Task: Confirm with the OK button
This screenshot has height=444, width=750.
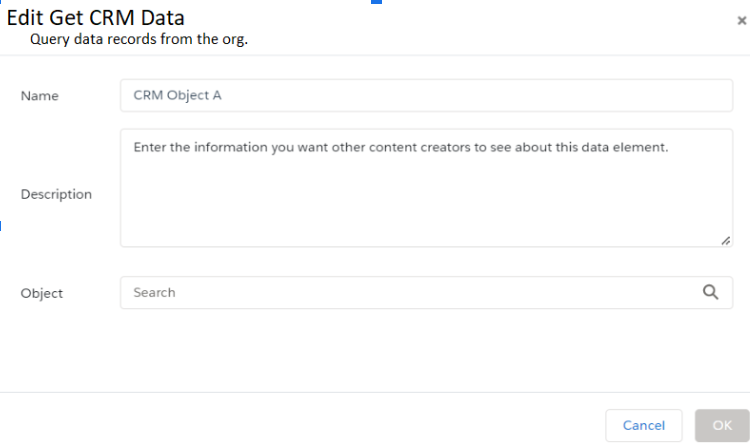Action: click(722, 425)
